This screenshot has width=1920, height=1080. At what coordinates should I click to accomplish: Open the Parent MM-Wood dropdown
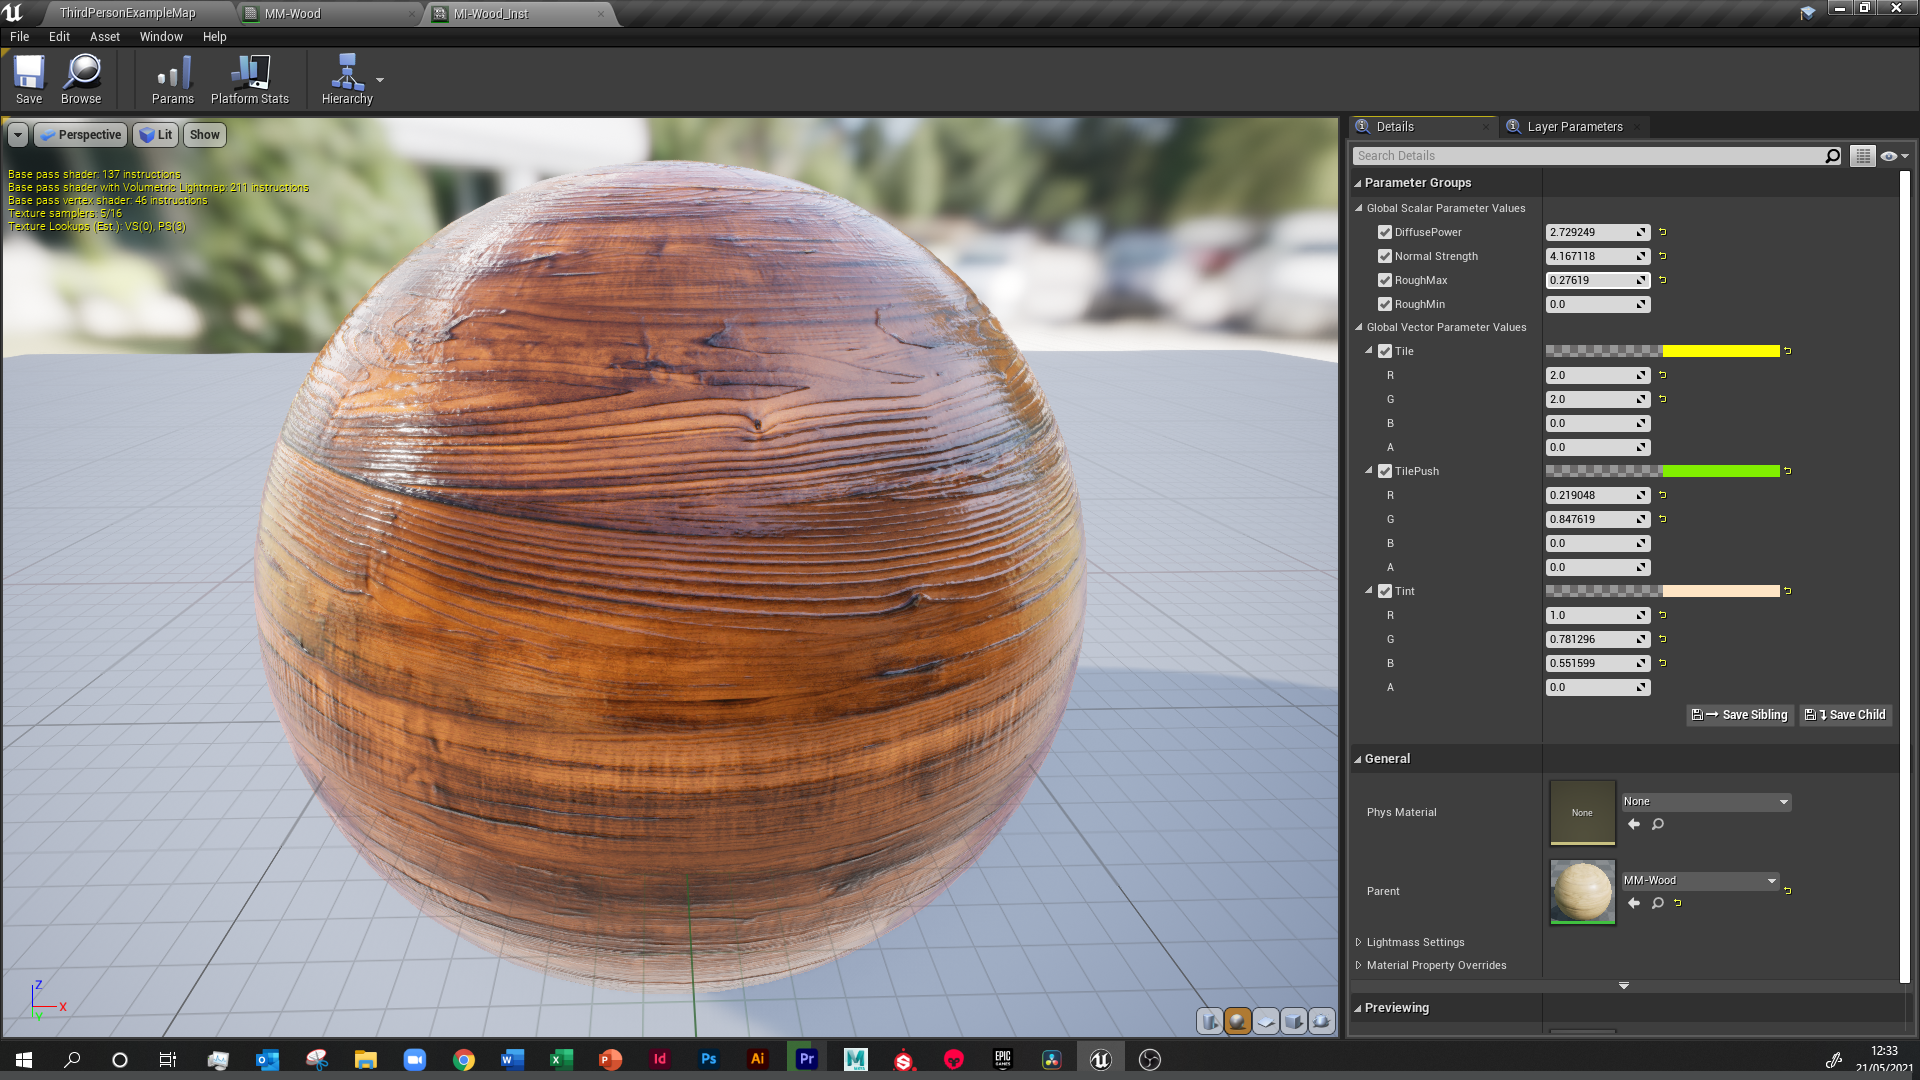coord(1699,880)
